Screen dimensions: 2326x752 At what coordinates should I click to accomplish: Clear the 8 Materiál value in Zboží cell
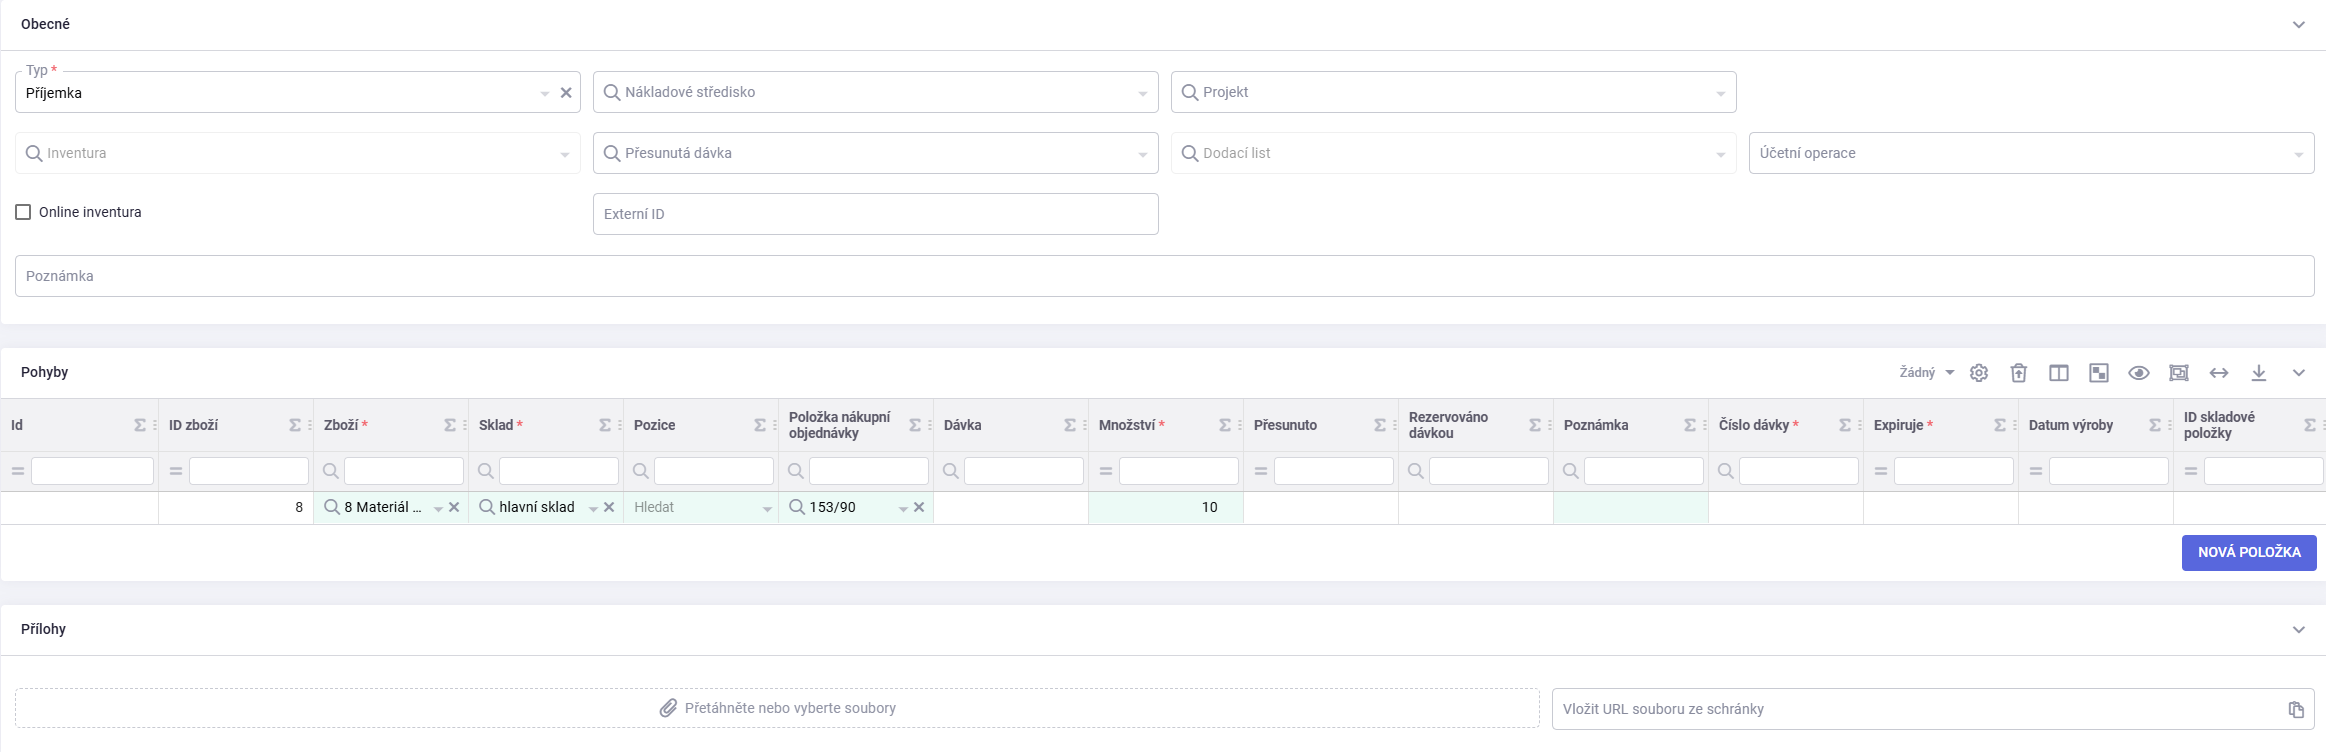(454, 507)
